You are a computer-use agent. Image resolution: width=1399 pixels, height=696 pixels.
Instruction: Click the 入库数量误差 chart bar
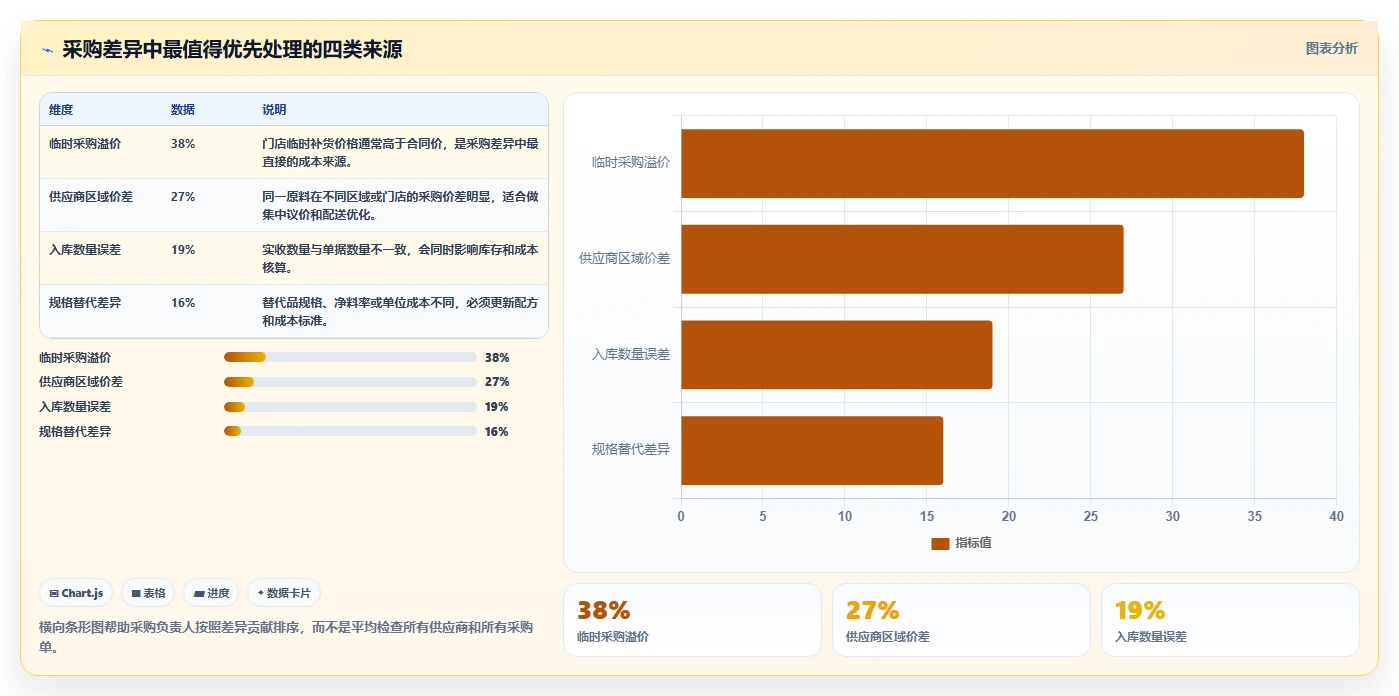tap(836, 355)
